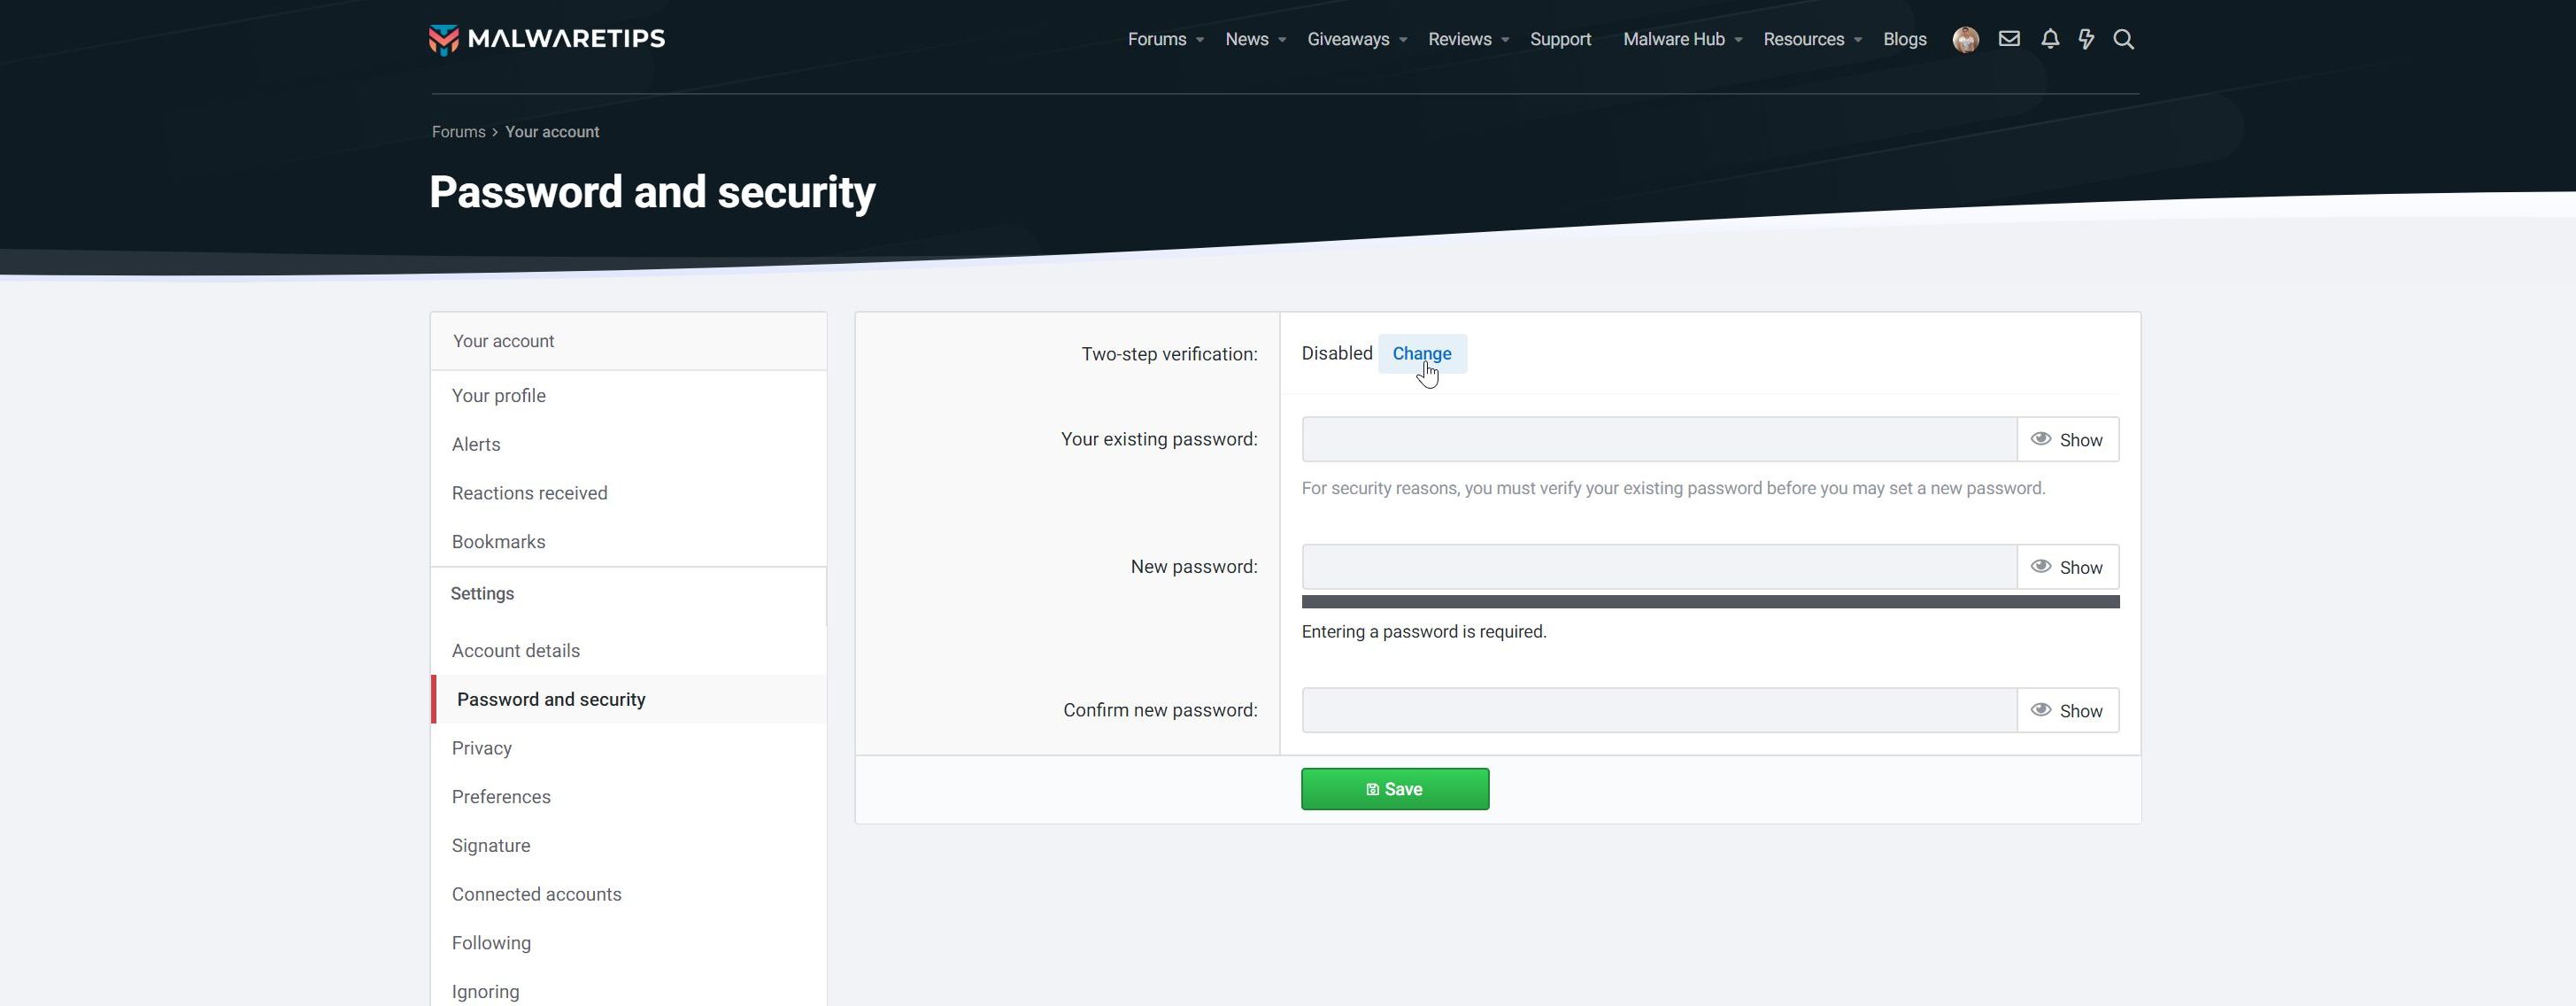Open the alerts bell icon
Viewport: 2576px width, 1006px height.
[x=2049, y=39]
